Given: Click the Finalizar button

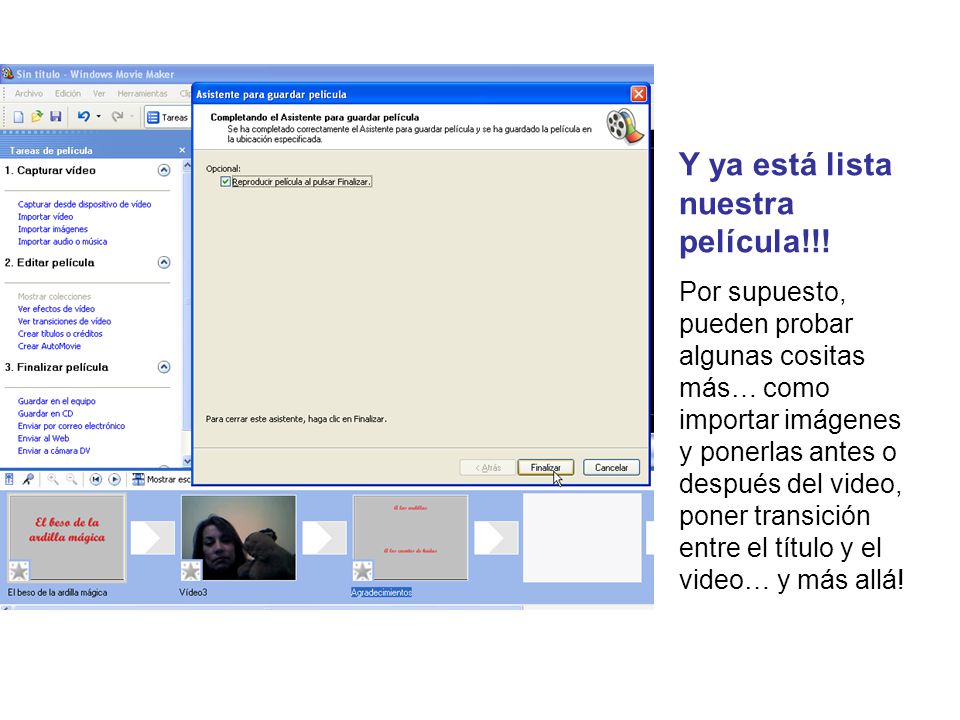Looking at the screenshot, I should (546, 468).
